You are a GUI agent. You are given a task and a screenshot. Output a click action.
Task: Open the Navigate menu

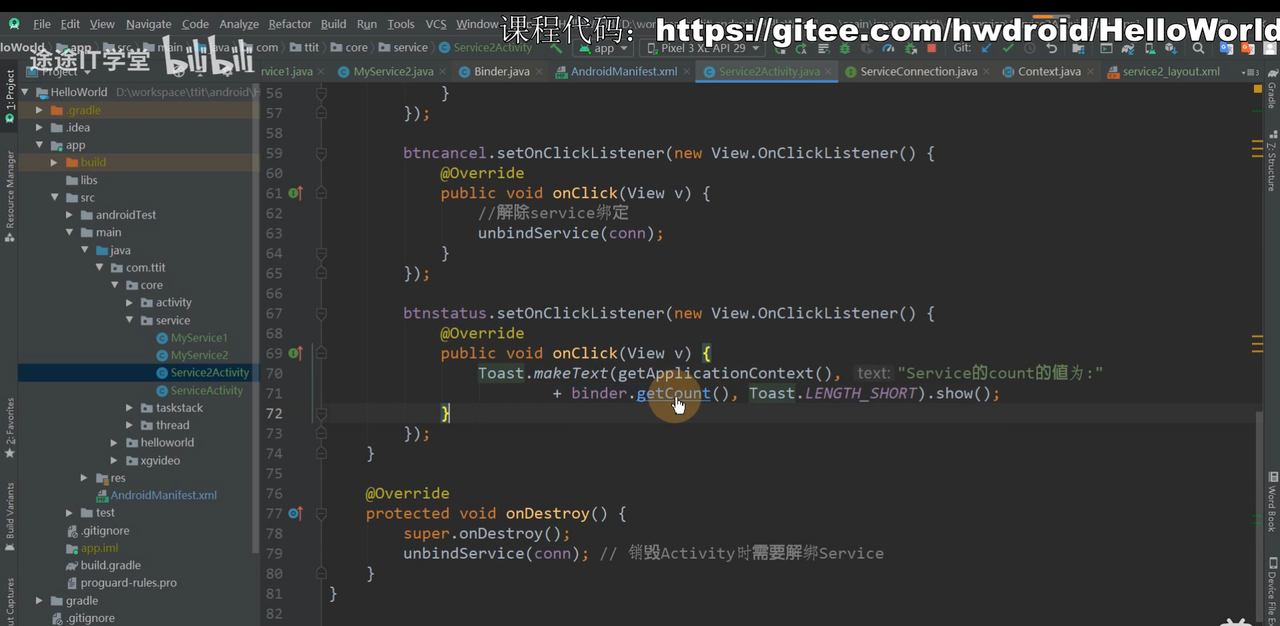(148, 24)
